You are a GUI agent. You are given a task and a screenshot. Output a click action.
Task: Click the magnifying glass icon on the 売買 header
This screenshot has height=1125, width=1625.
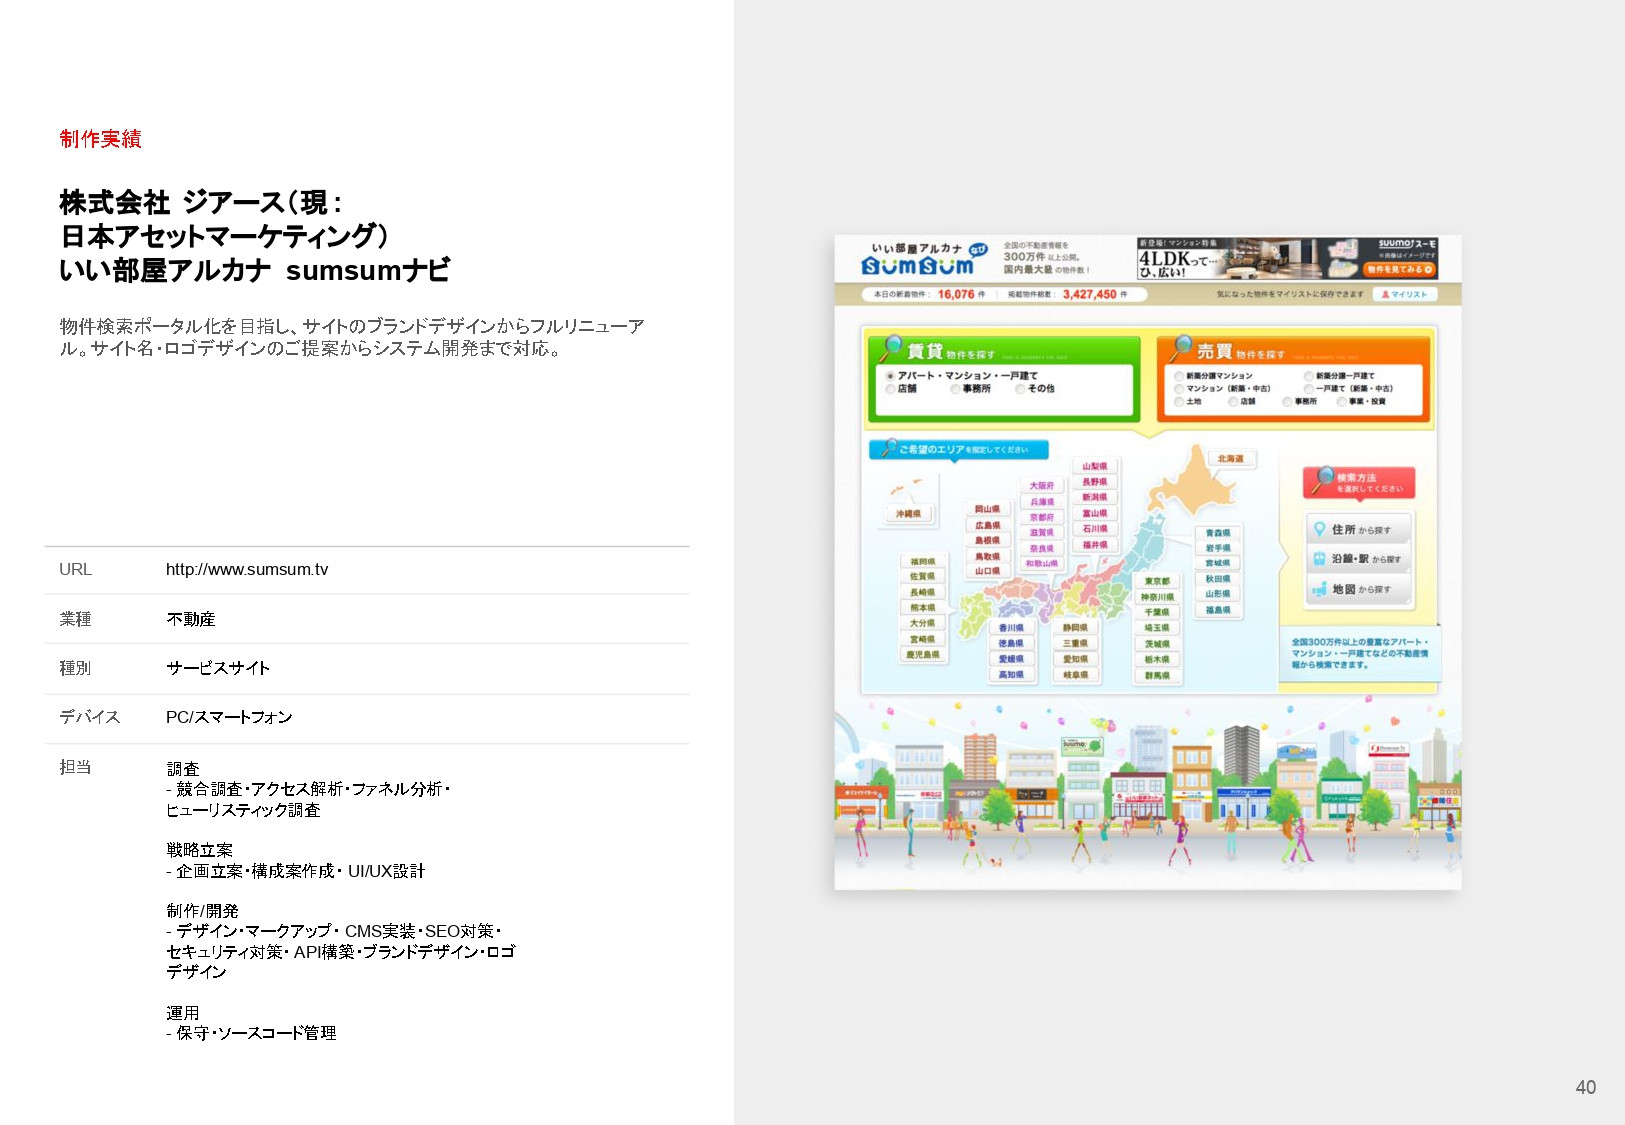[x=1183, y=344]
